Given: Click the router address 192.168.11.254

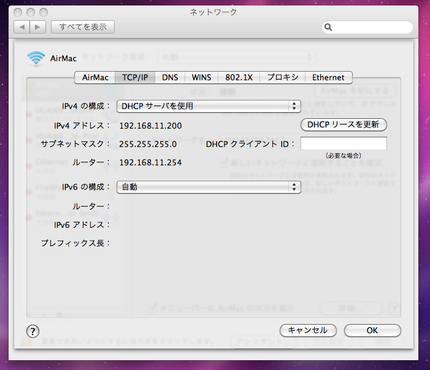Looking at the screenshot, I should pos(151,163).
